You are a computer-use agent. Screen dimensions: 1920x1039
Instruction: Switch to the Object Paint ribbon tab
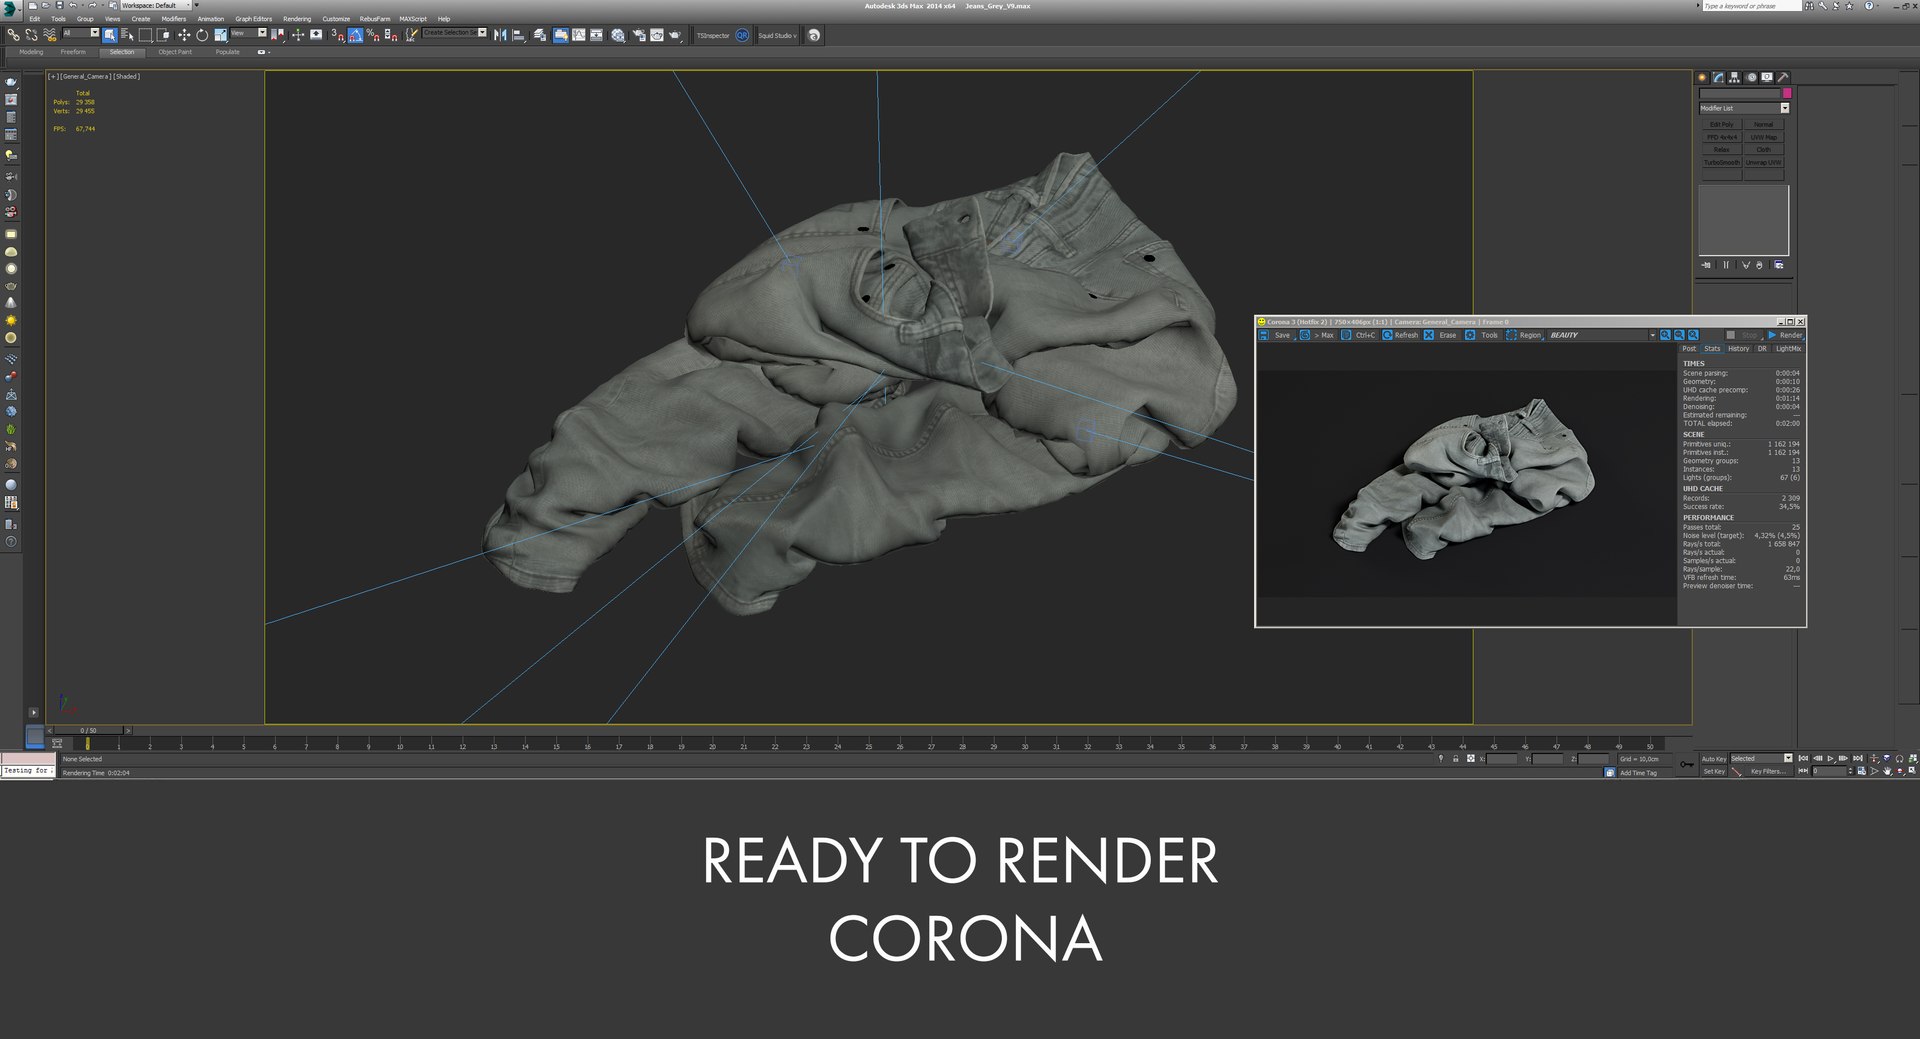[175, 52]
